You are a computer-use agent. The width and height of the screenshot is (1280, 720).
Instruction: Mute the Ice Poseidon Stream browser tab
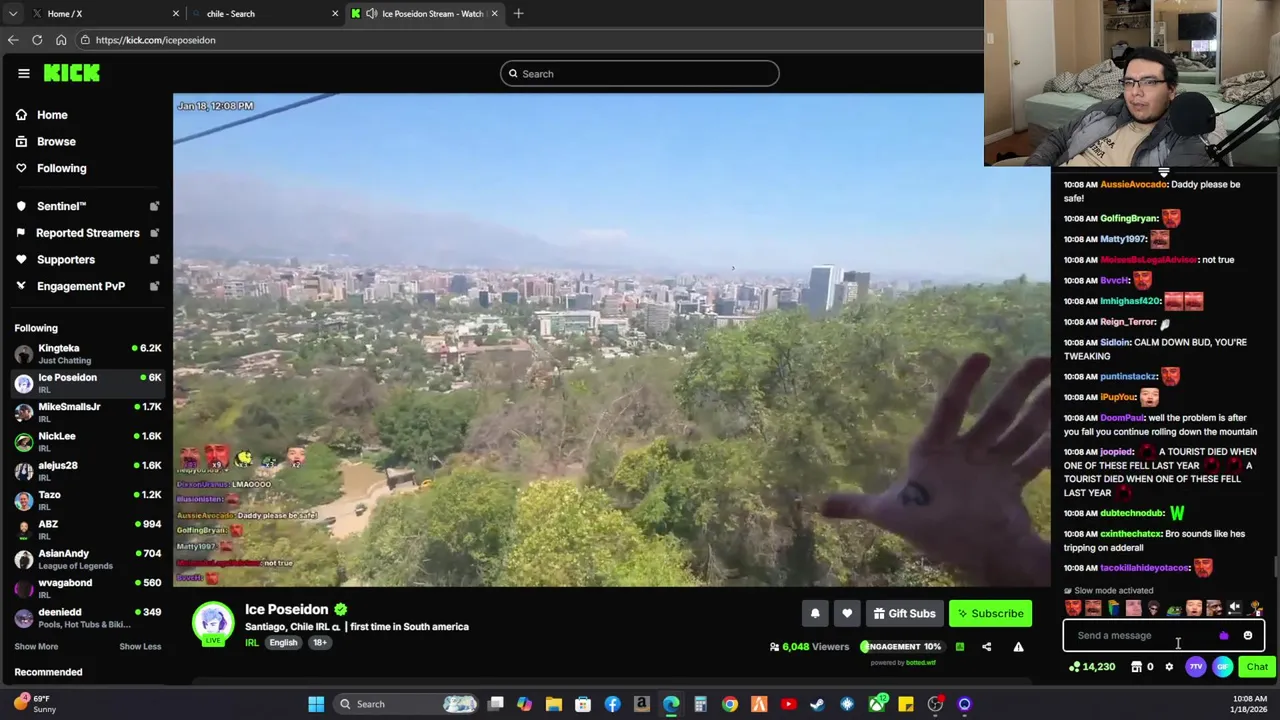point(372,14)
